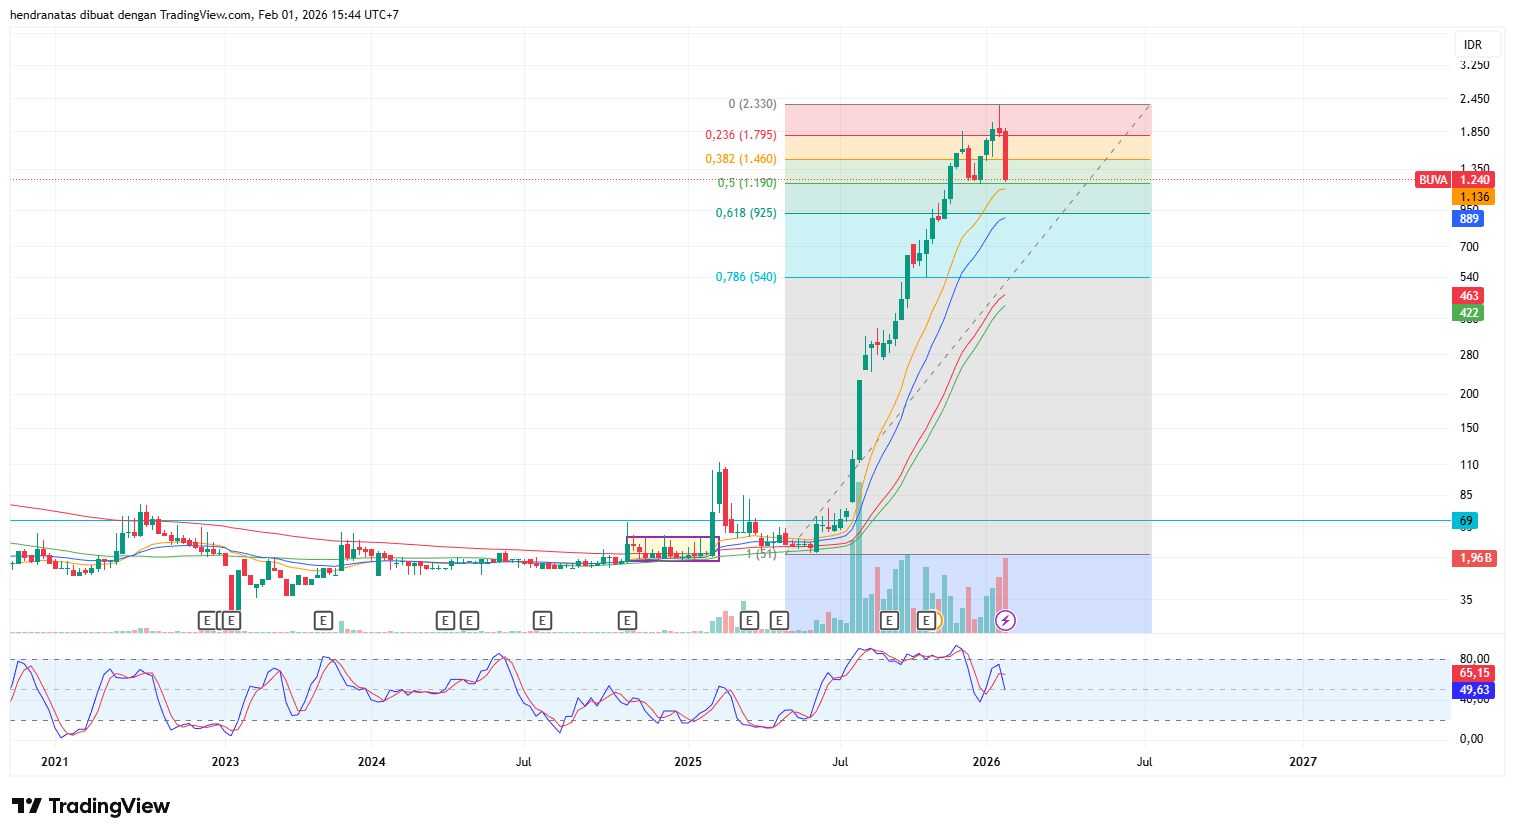1515x836 pixels.
Task: Click the 2021 time axis label
Action: pos(54,762)
